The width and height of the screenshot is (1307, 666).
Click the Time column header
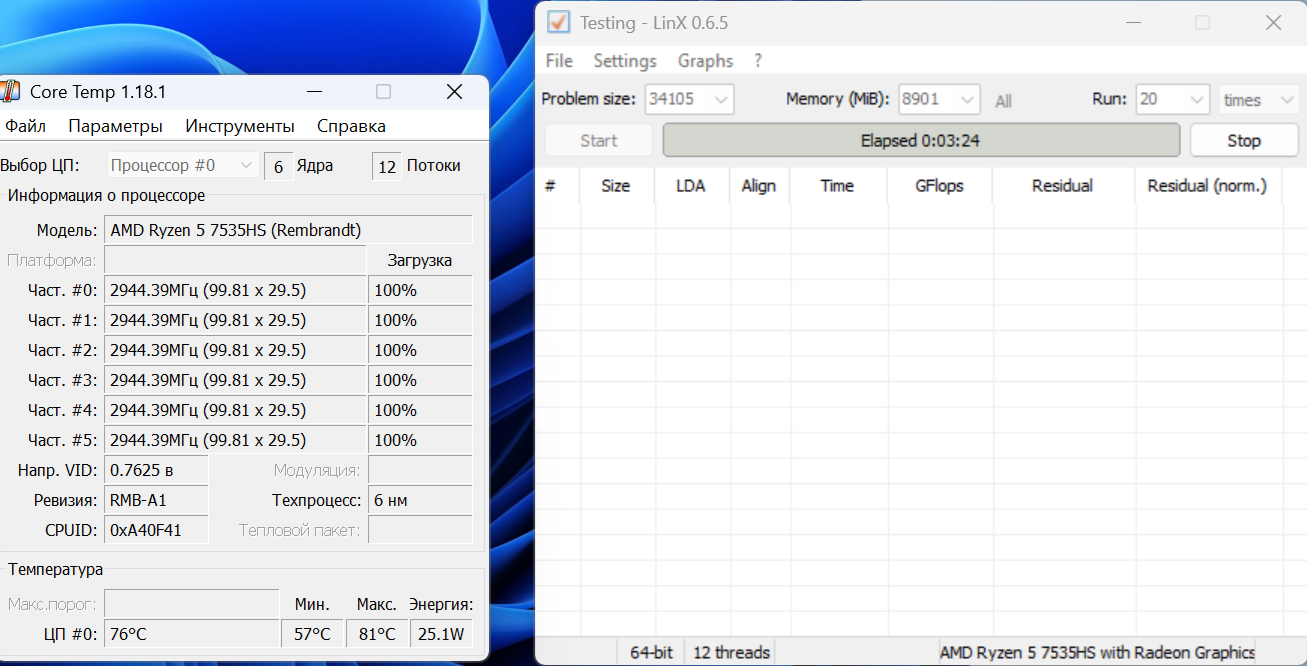click(x=837, y=186)
